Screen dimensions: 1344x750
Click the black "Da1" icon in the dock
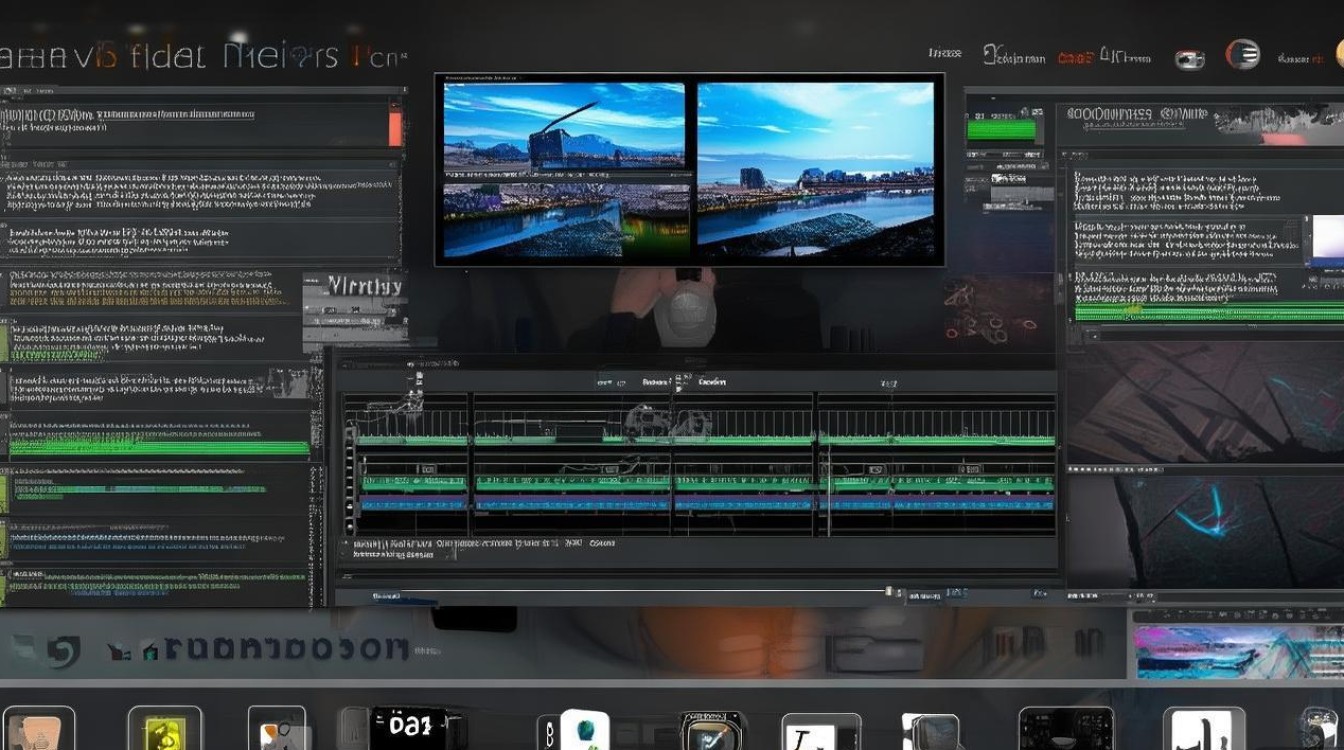coord(414,728)
